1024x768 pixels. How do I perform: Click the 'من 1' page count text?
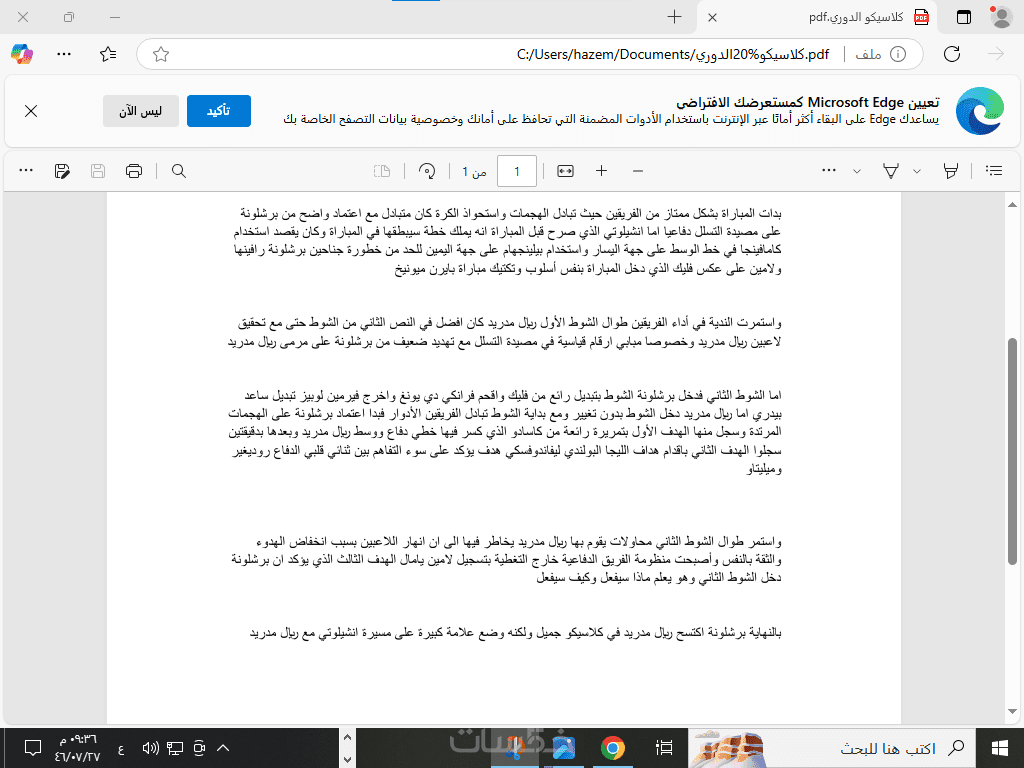pyautogui.click(x=475, y=172)
